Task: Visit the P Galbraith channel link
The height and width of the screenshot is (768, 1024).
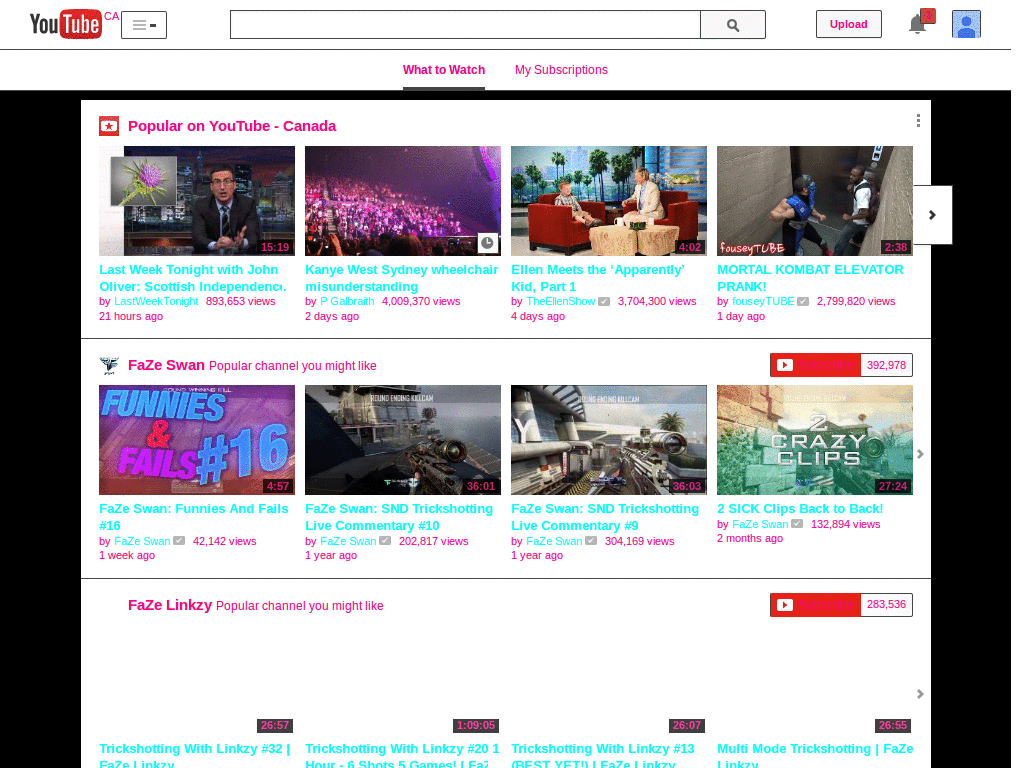Action: click(347, 301)
